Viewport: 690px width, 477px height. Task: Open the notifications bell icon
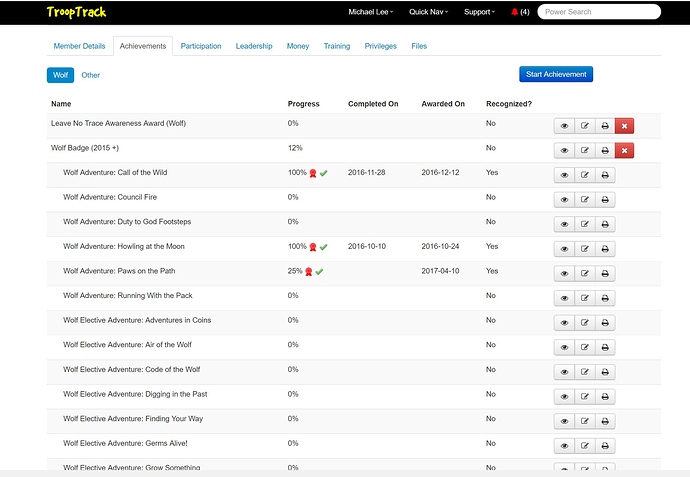(x=514, y=12)
